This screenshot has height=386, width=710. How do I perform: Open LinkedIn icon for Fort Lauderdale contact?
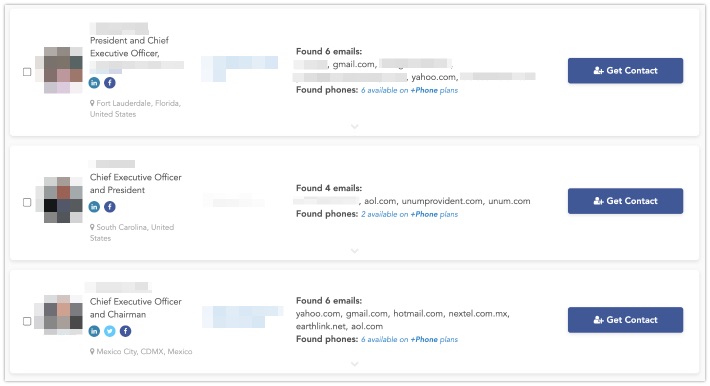pyautogui.click(x=94, y=83)
